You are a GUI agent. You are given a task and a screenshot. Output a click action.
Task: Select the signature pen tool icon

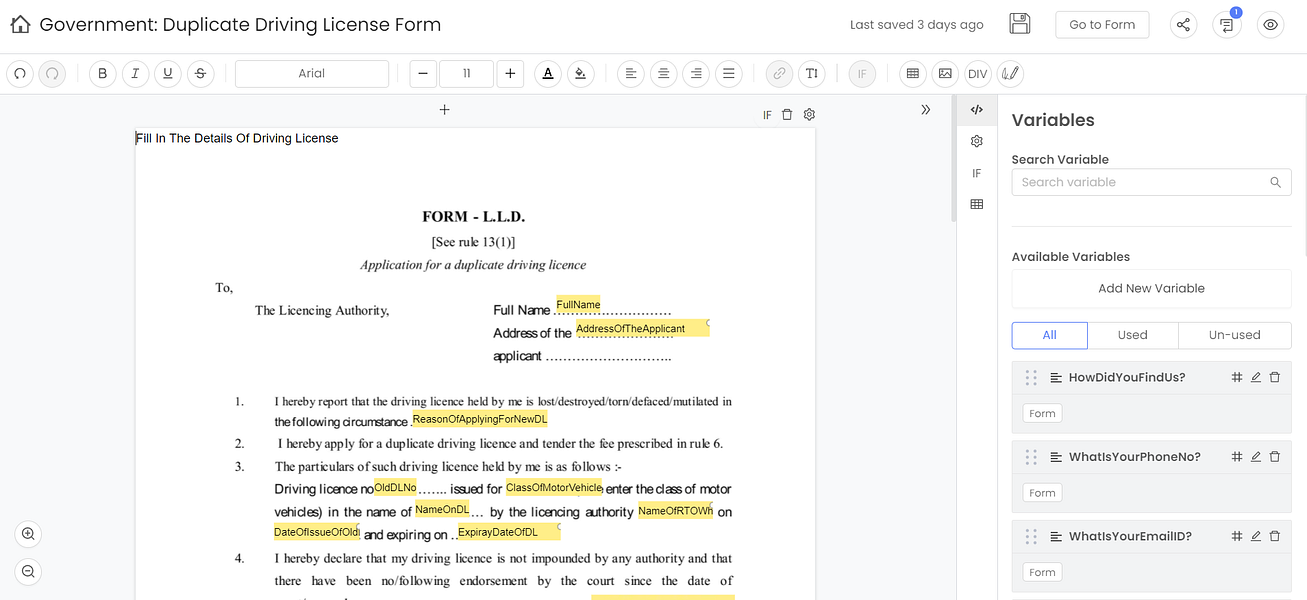pos(1010,73)
